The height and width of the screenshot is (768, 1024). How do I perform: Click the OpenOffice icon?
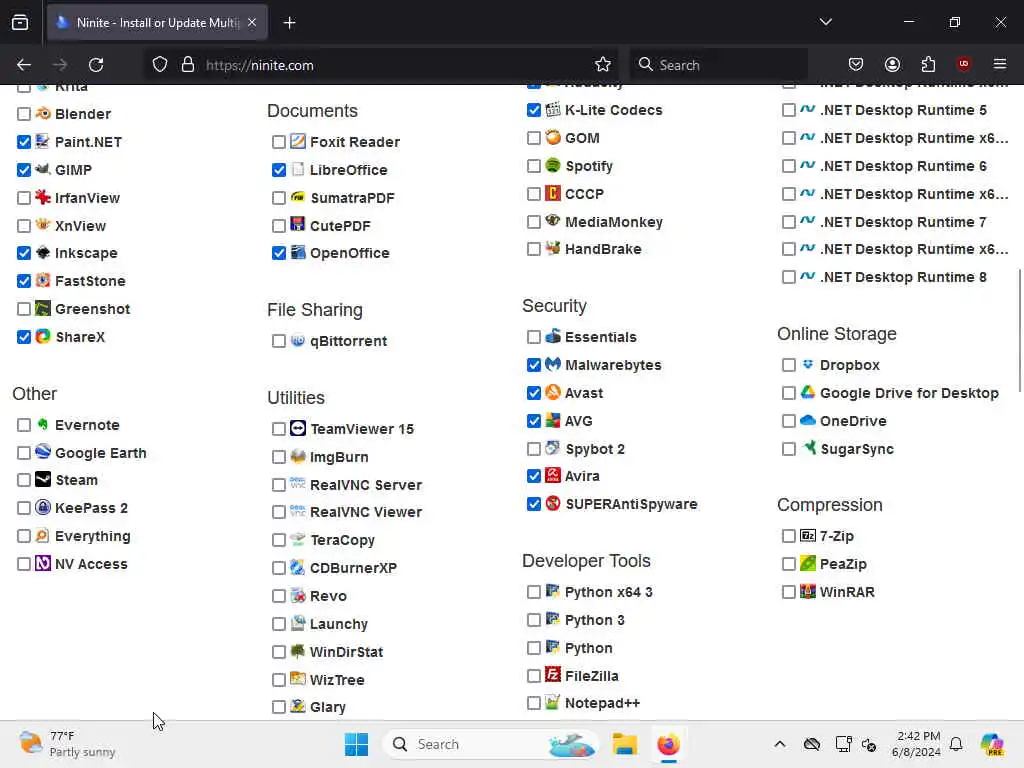(298, 252)
